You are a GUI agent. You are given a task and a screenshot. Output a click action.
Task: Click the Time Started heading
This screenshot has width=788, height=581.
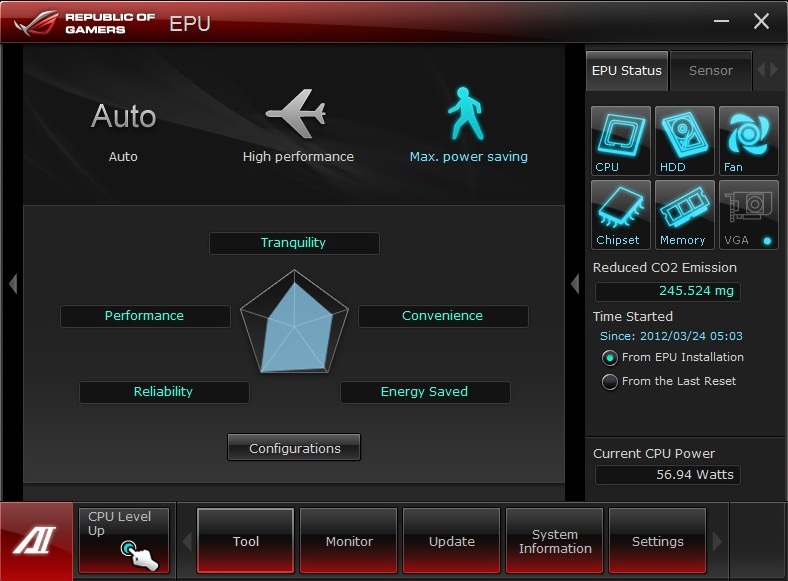coord(633,317)
